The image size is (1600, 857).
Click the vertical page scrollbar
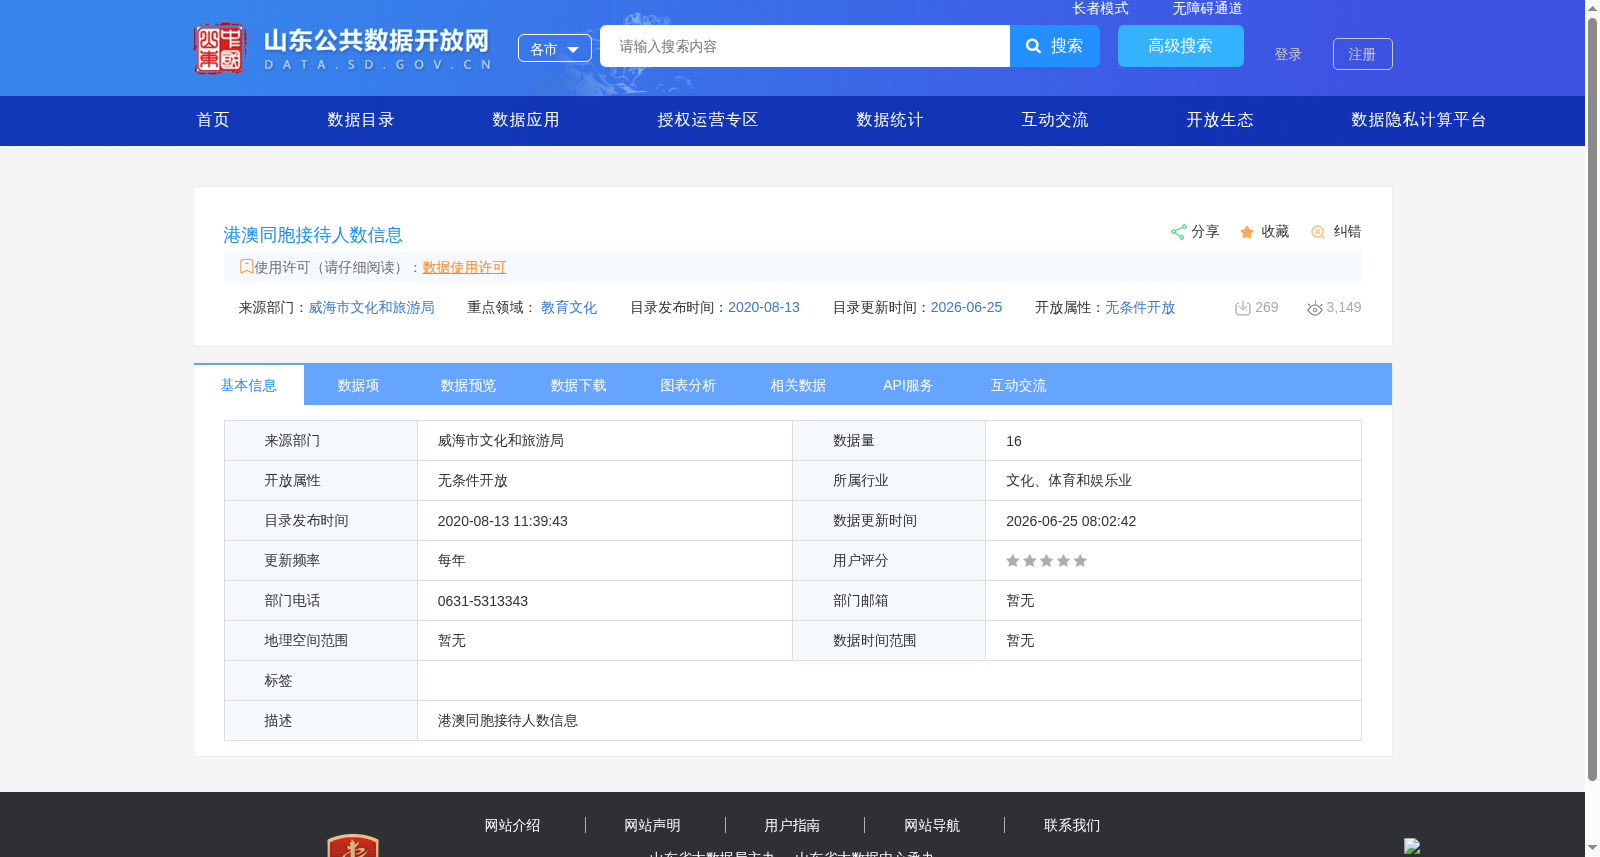click(x=1592, y=398)
